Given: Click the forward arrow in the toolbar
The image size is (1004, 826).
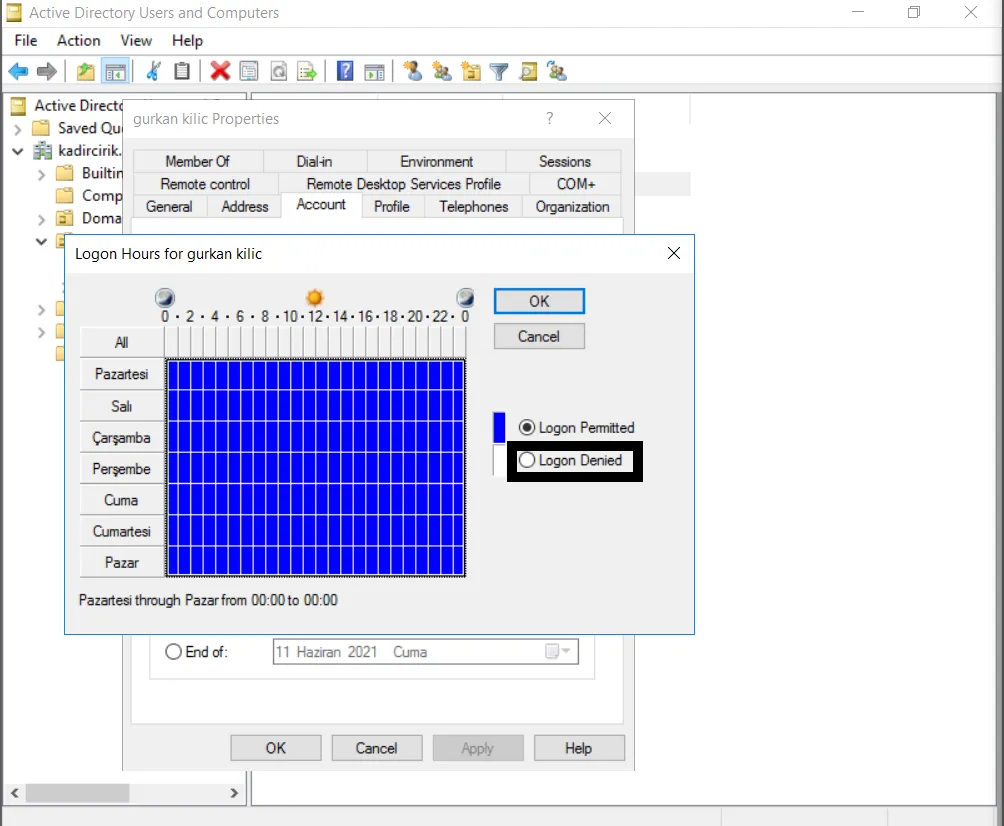Looking at the screenshot, I should [x=47, y=71].
